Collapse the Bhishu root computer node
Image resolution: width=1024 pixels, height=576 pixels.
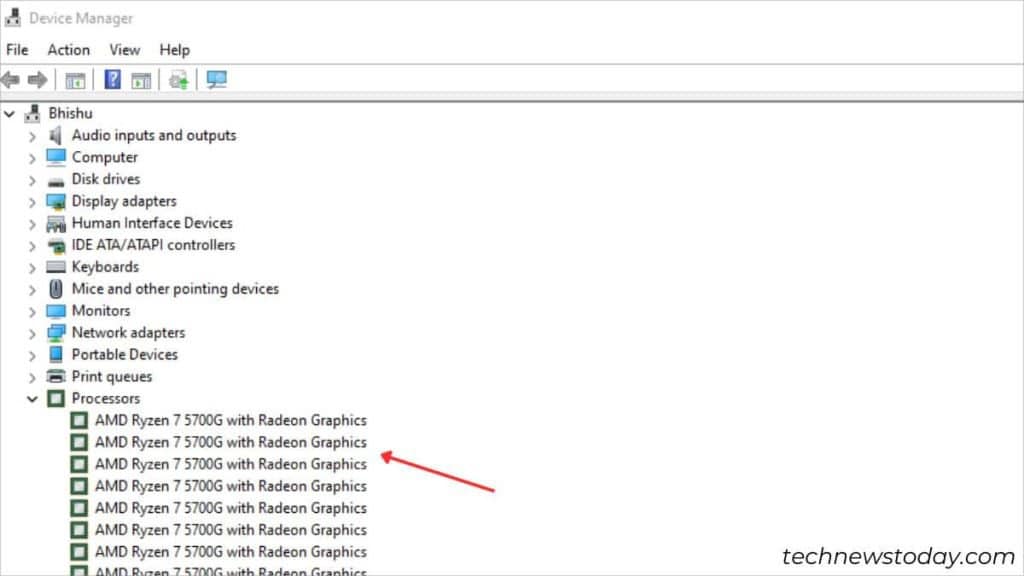pos(10,113)
